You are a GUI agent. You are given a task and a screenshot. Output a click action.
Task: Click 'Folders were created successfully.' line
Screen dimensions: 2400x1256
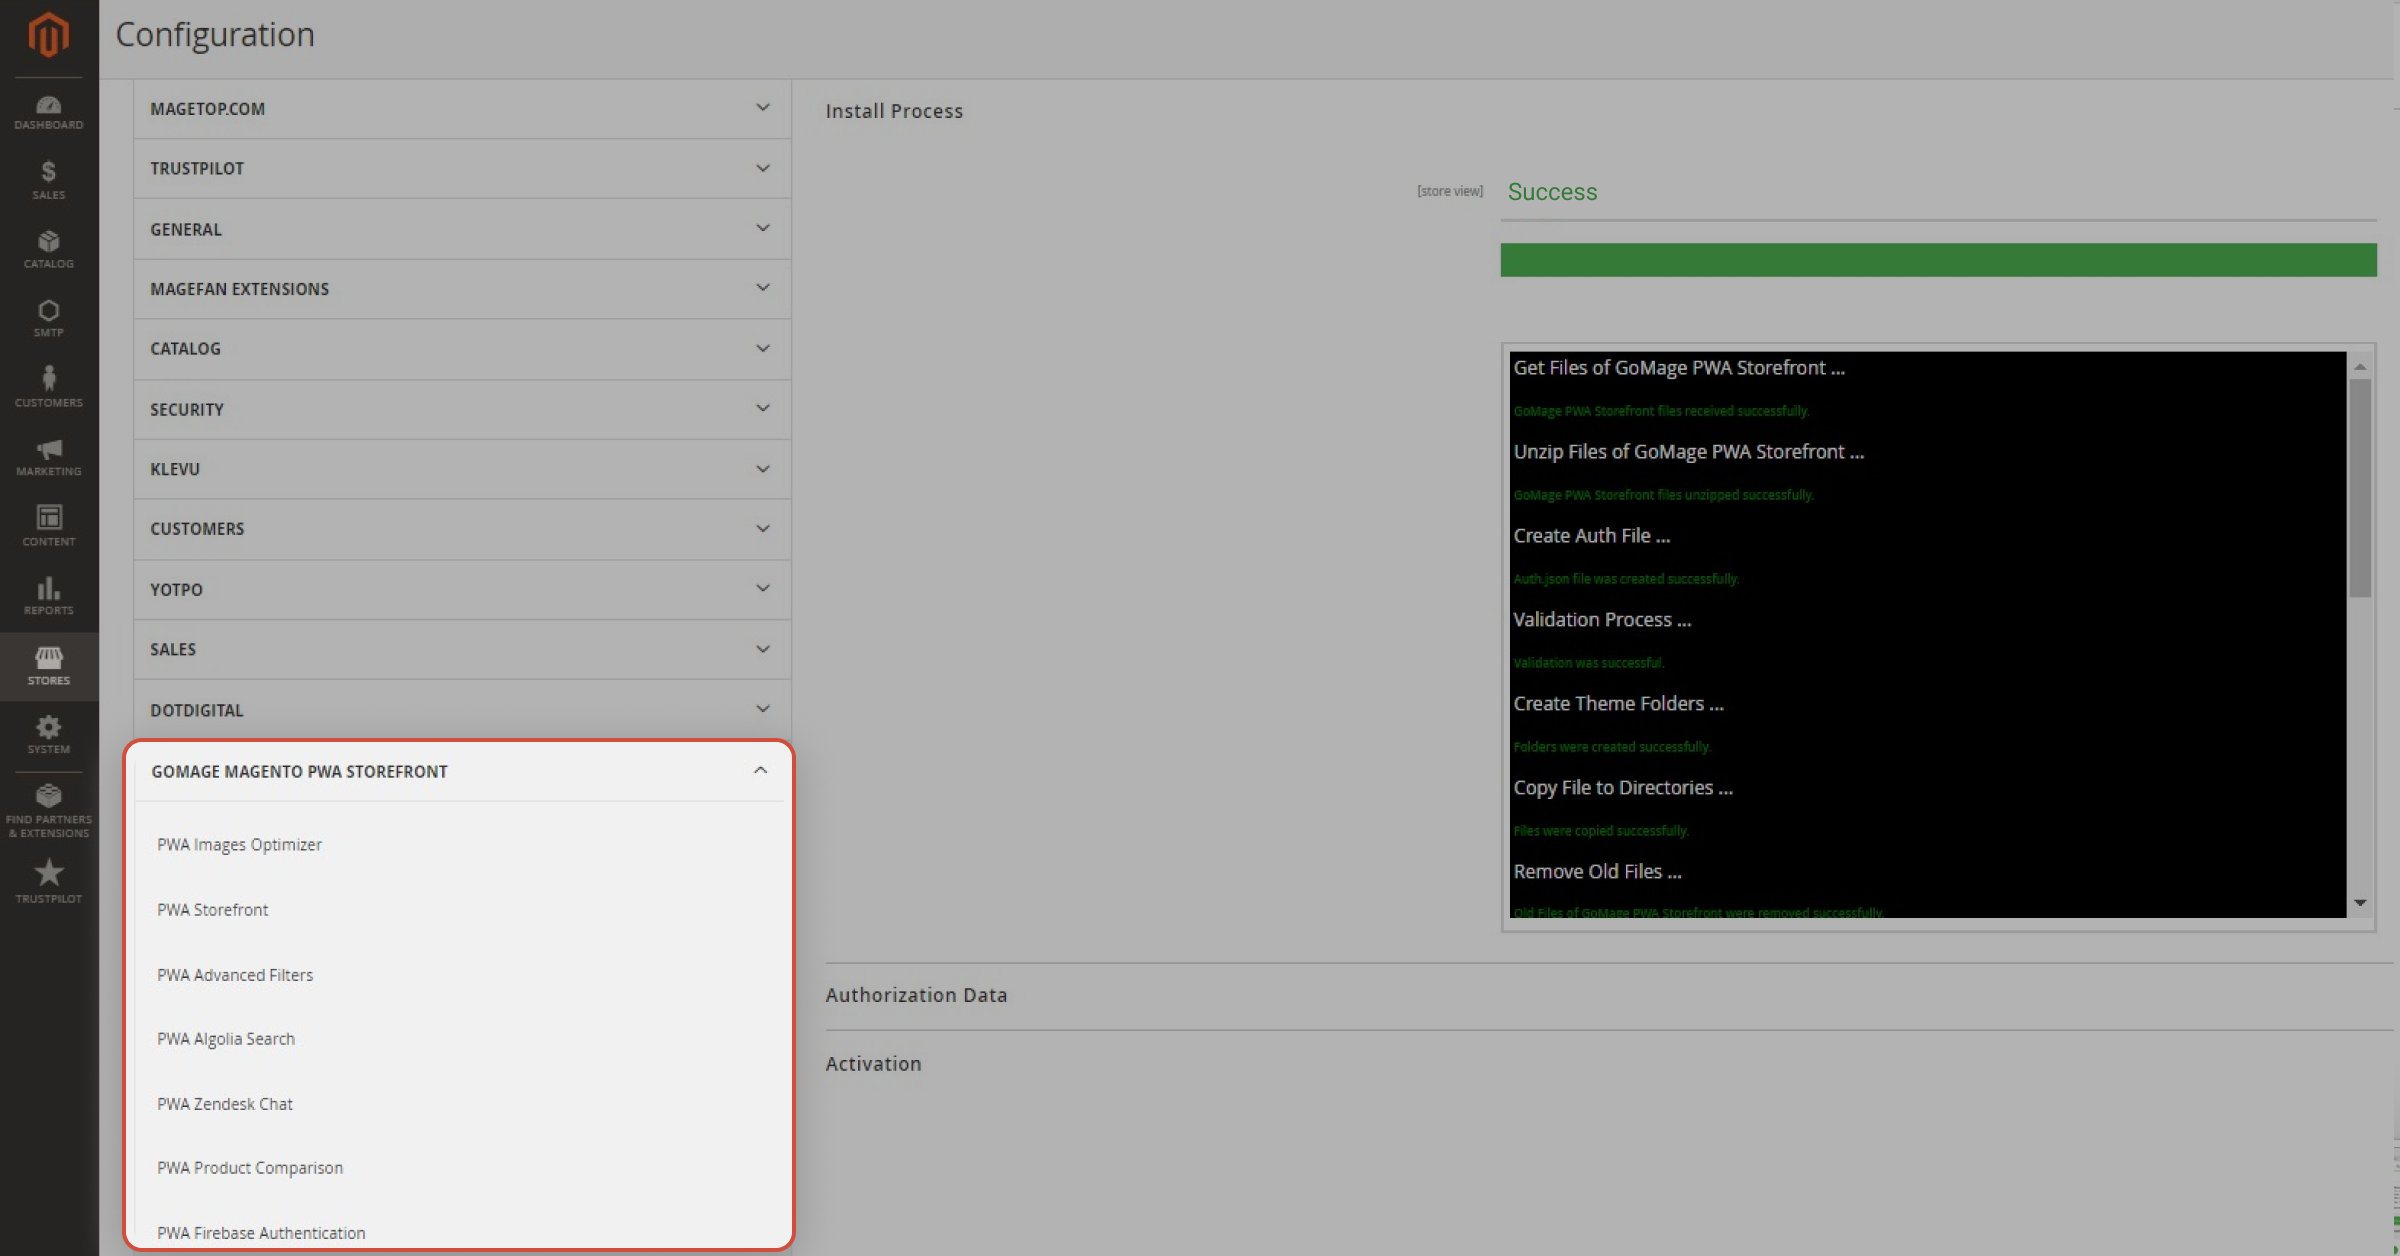click(x=1612, y=747)
